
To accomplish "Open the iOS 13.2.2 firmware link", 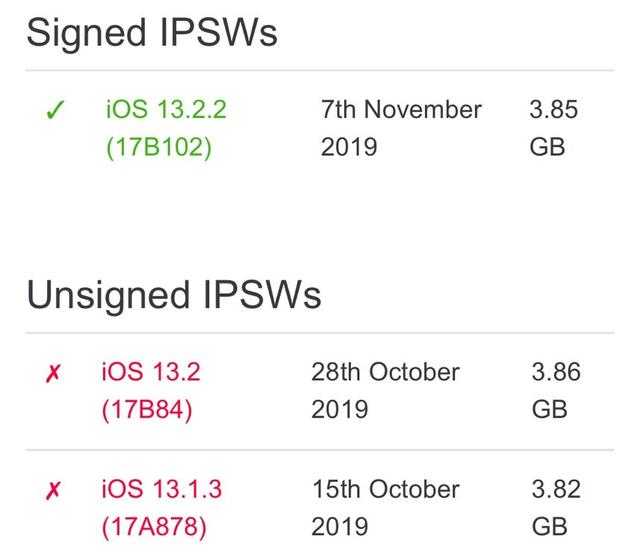I will tap(166, 109).
